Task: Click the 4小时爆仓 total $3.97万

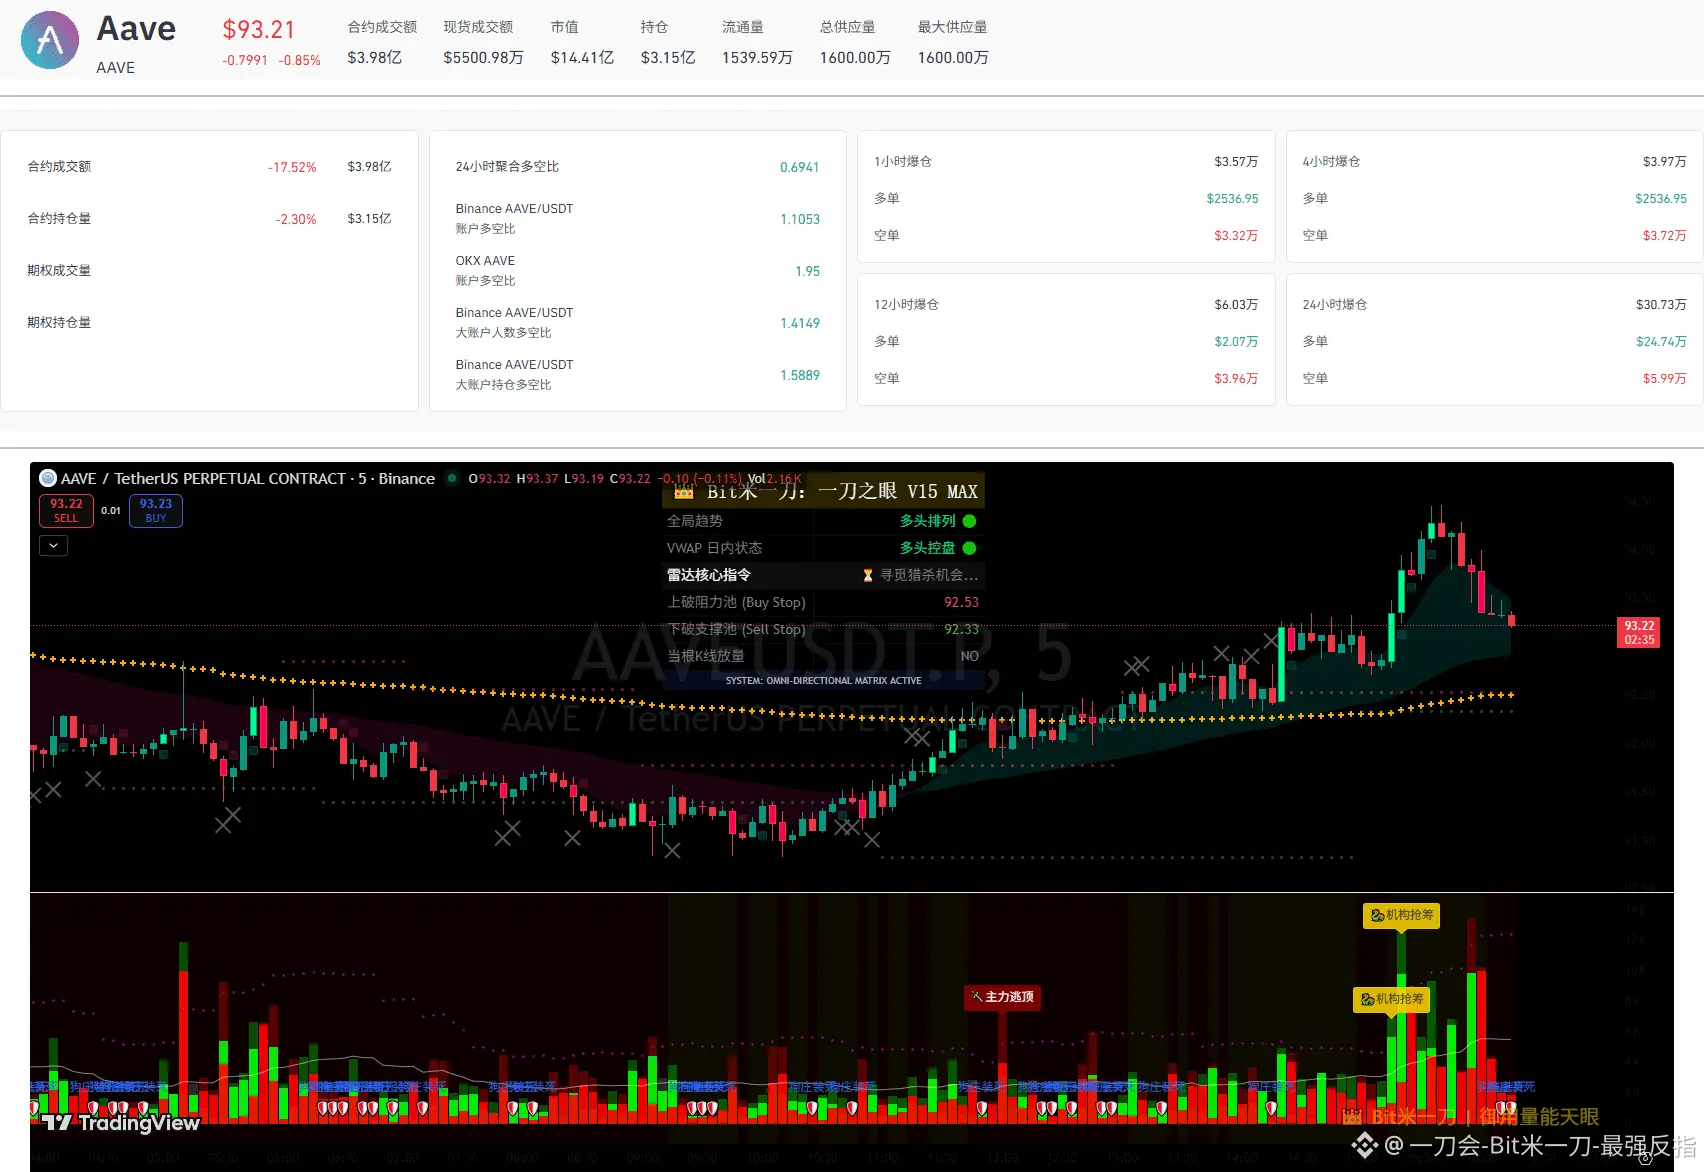Action: [x=1665, y=161]
